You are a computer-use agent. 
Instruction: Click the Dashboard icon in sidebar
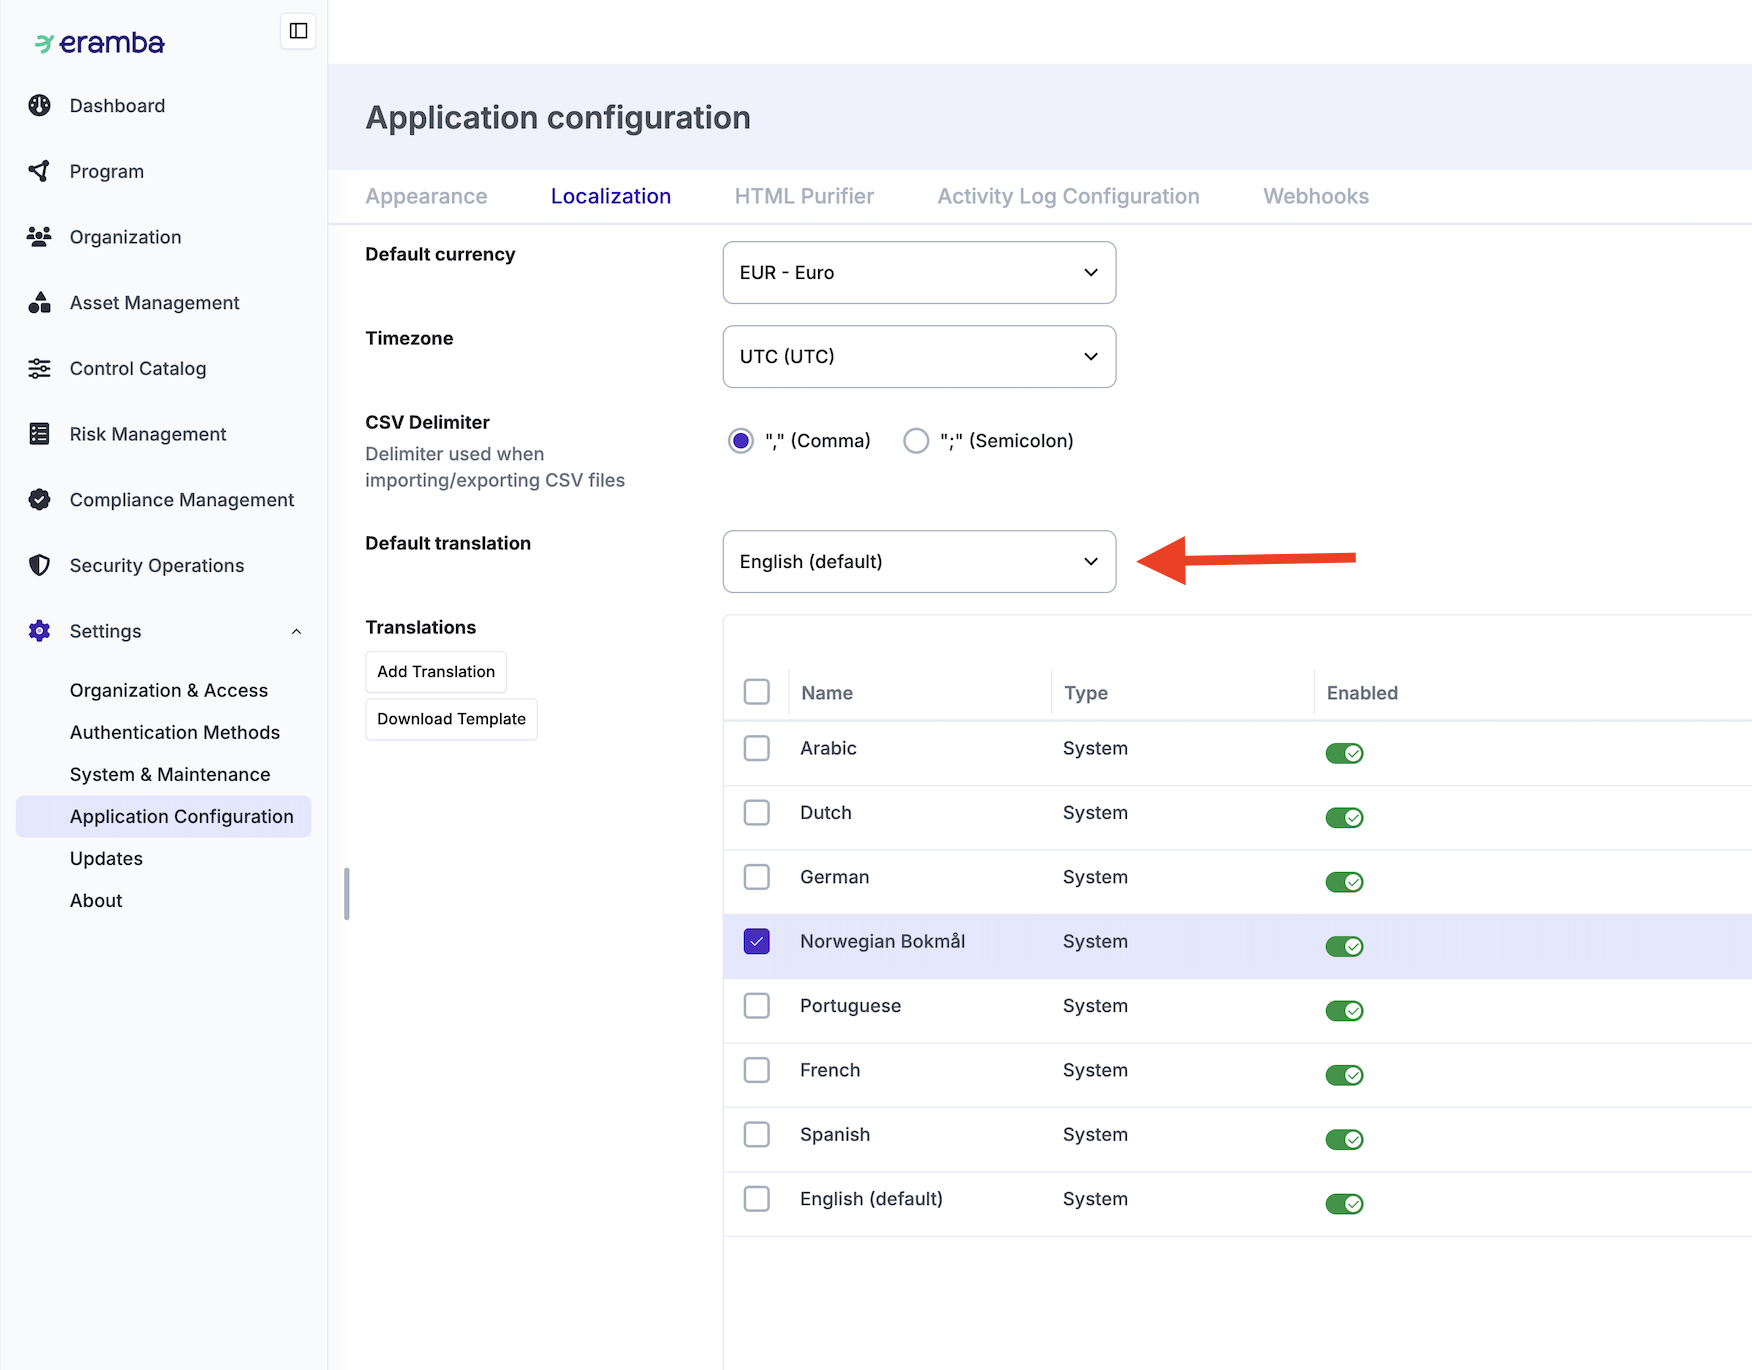[39, 106]
